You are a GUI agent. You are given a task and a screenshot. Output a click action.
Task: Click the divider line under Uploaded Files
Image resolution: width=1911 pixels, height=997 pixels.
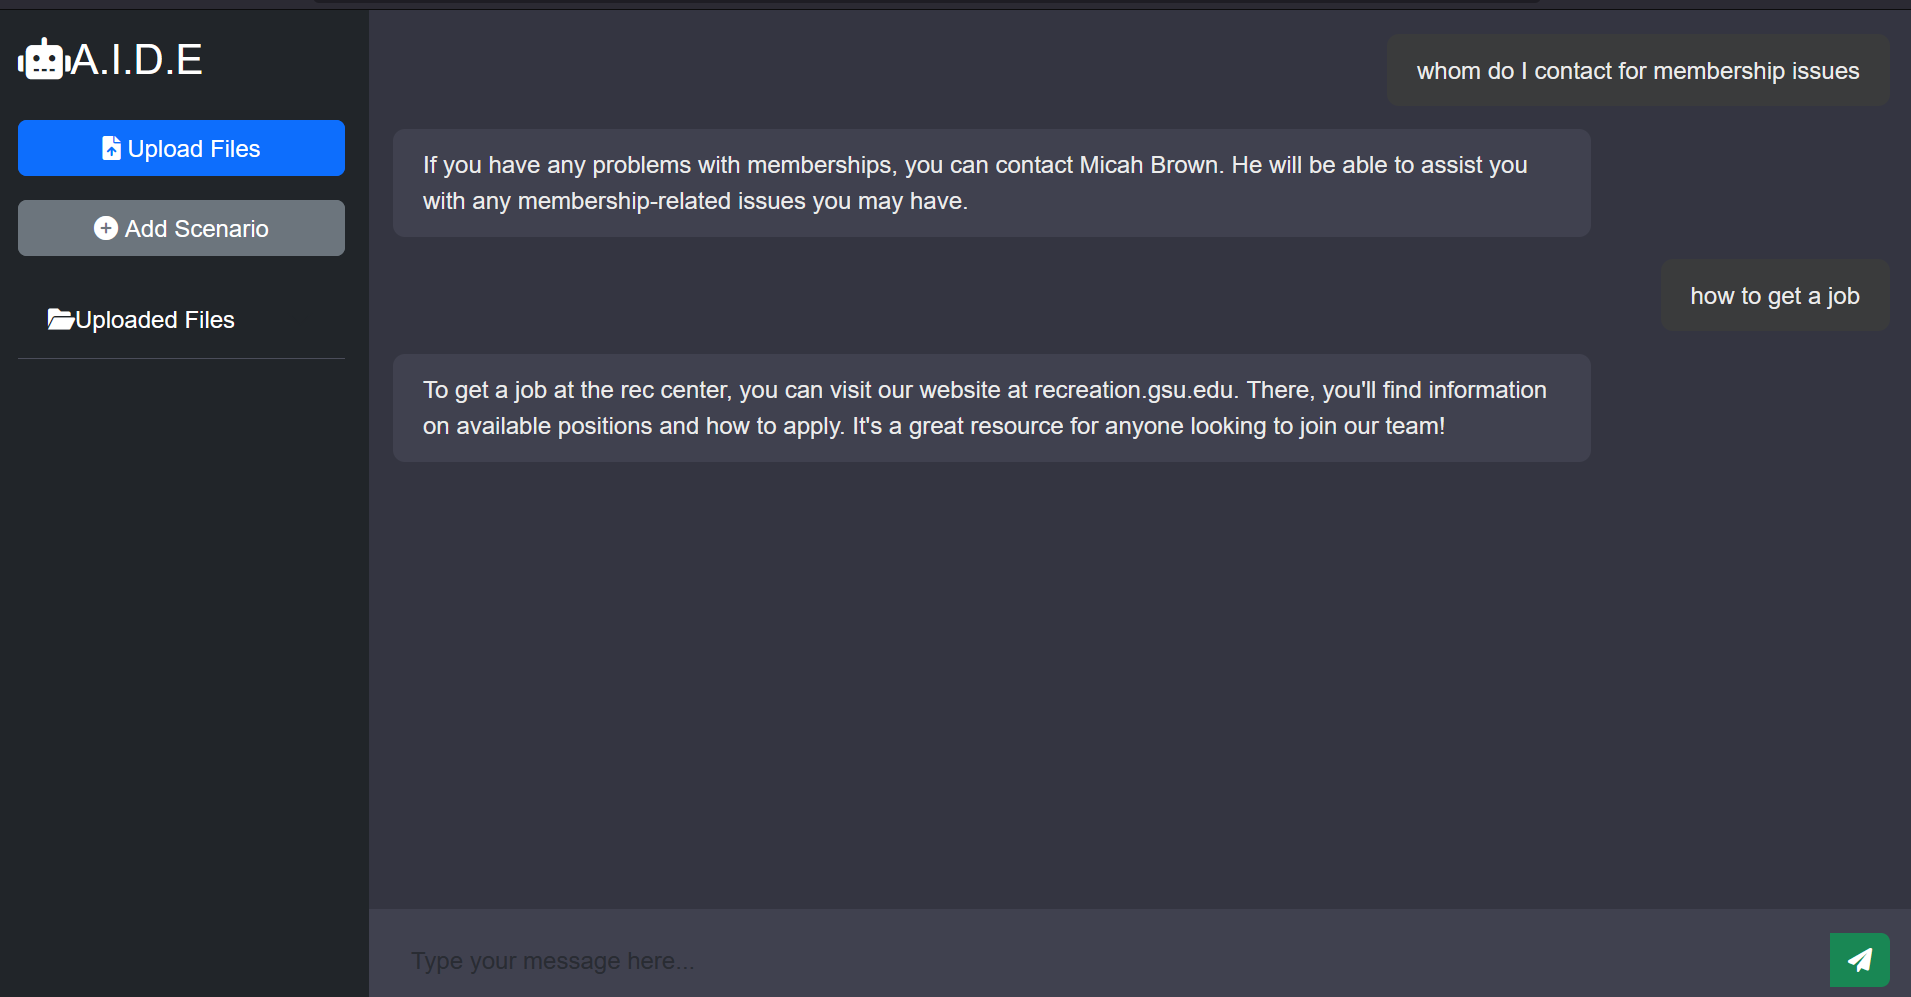click(181, 358)
